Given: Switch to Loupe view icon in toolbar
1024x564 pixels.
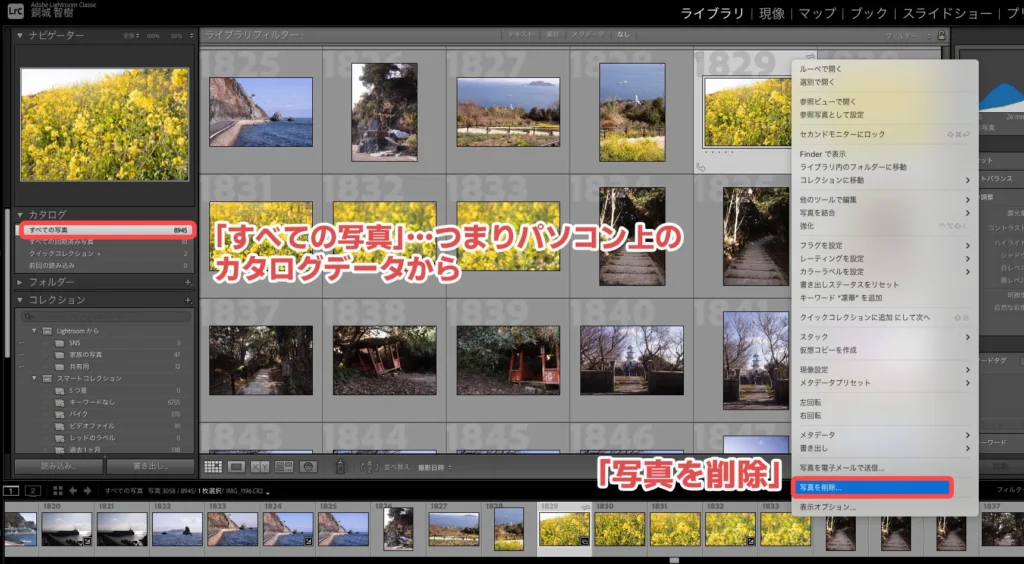Looking at the screenshot, I should point(236,466).
